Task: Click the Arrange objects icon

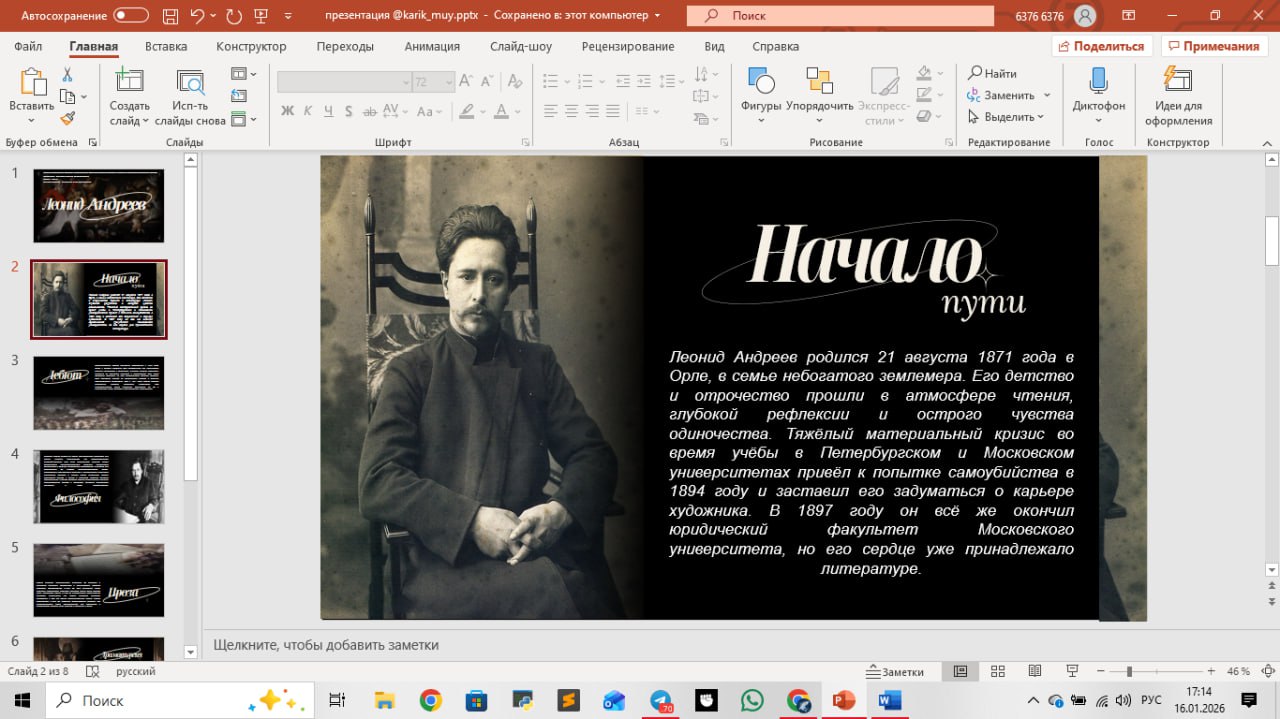Action: pos(819,81)
